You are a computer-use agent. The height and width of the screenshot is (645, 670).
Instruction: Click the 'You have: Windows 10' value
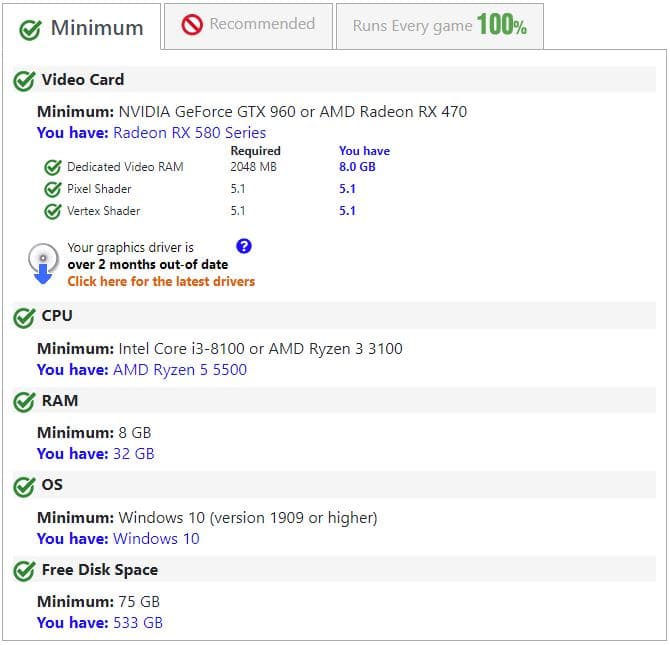click(x=118, y=539)
